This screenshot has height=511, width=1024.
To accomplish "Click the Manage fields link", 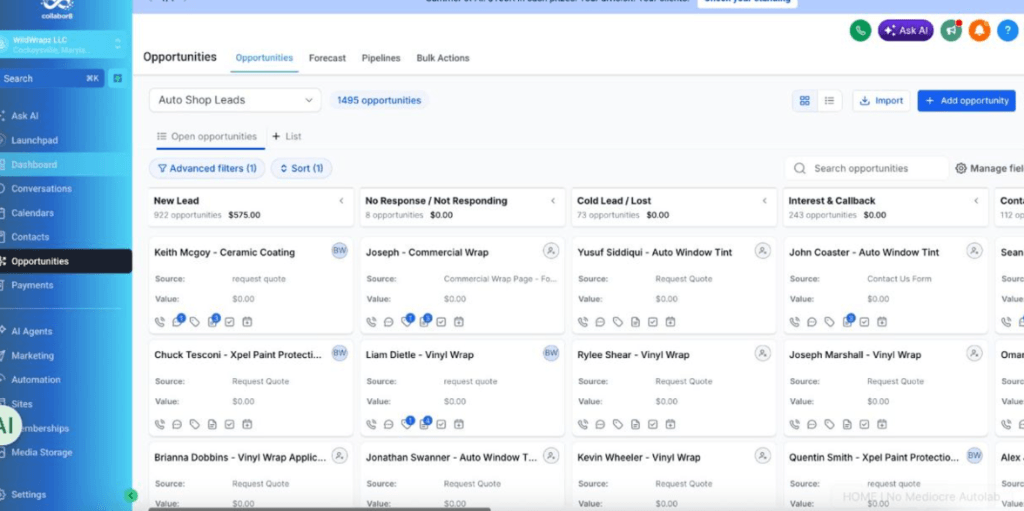I will pos(989,168).
